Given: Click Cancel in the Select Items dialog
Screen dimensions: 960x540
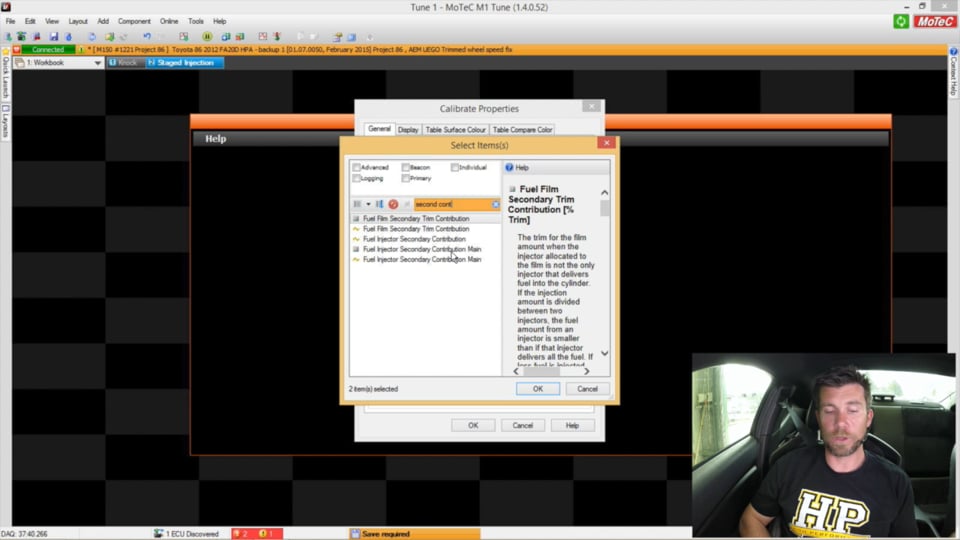Looking at the screenshot, I should point(587,389).
